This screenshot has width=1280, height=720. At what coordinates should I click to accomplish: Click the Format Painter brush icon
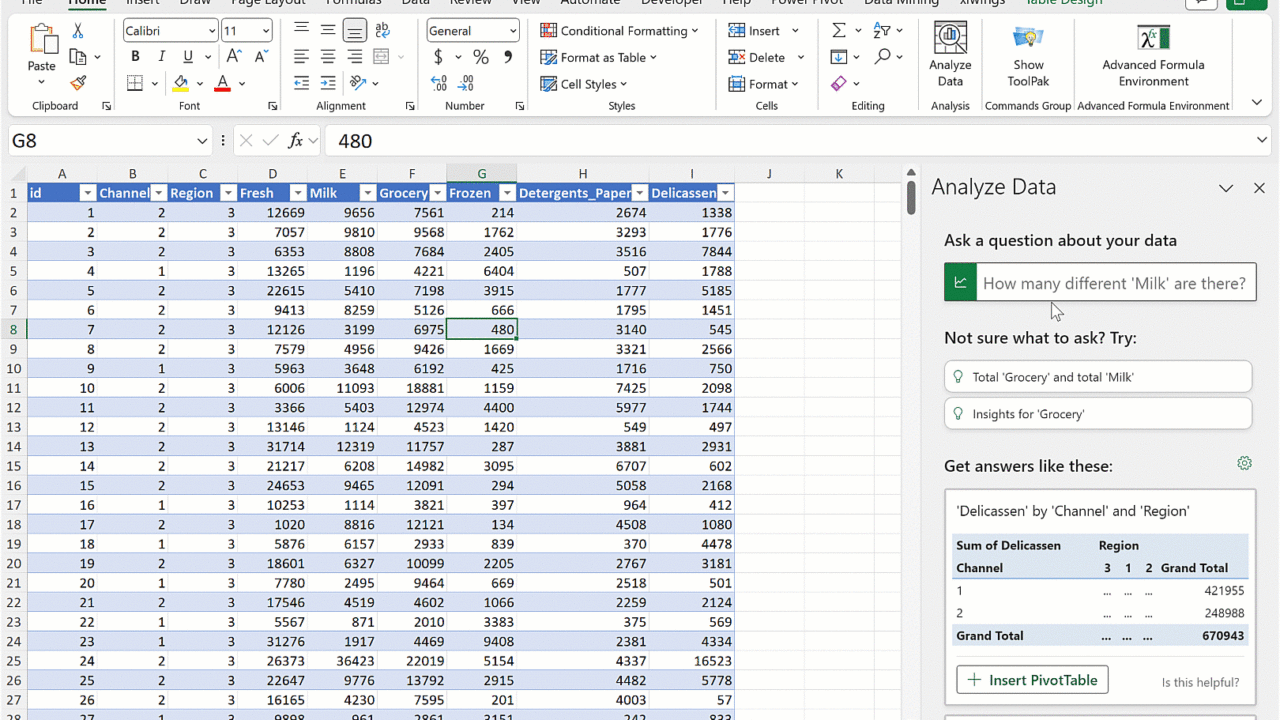pyautogui.click(x=78, y=83)
